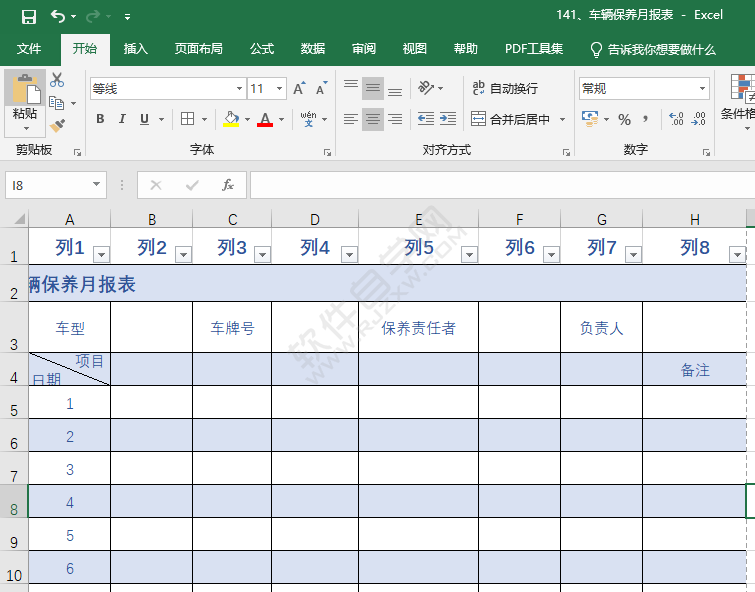Screen dimensions: 755x592
Task: Open the alignment settings dialog launcher
Action: [x=566, y=153]
